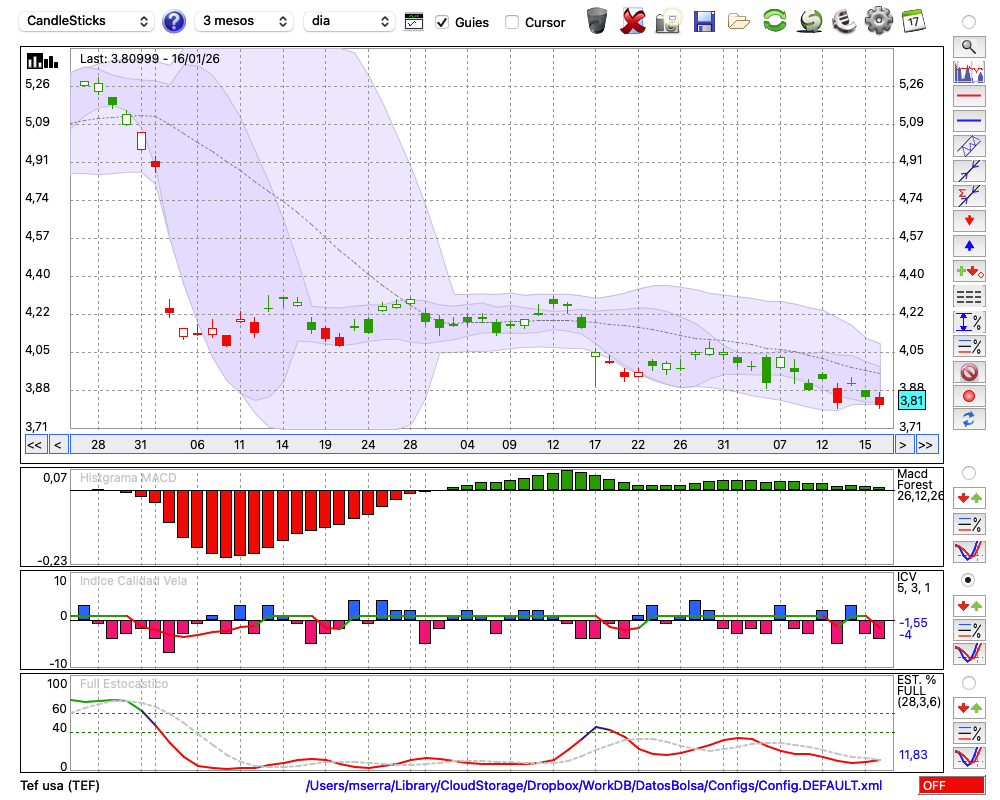Click the trash can icon in toolbar

(x=597, y=21)
